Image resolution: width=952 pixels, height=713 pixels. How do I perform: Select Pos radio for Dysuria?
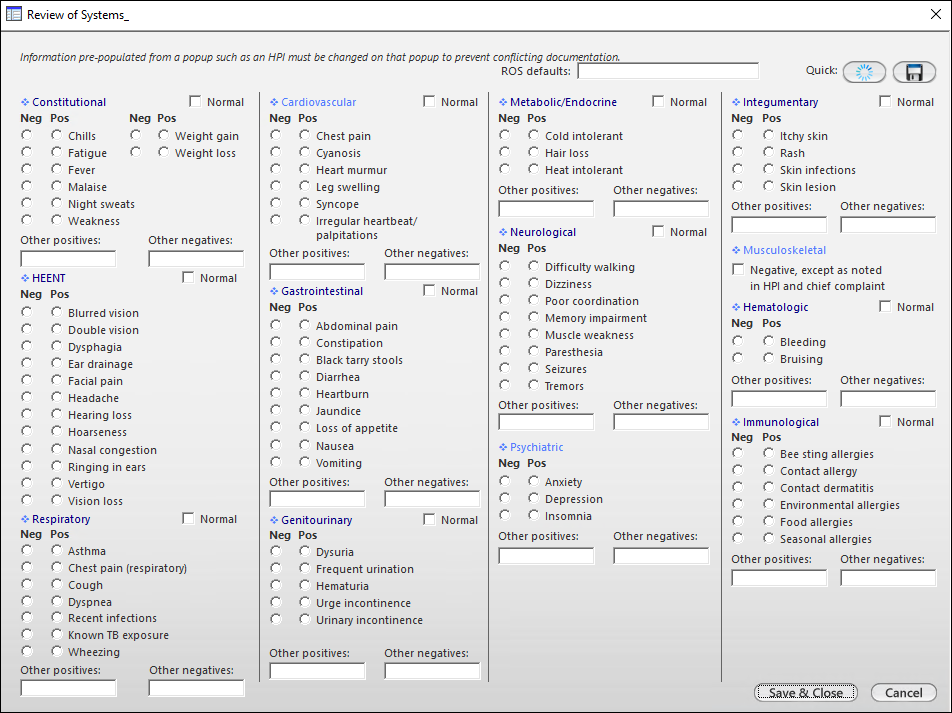pos(305,551)
